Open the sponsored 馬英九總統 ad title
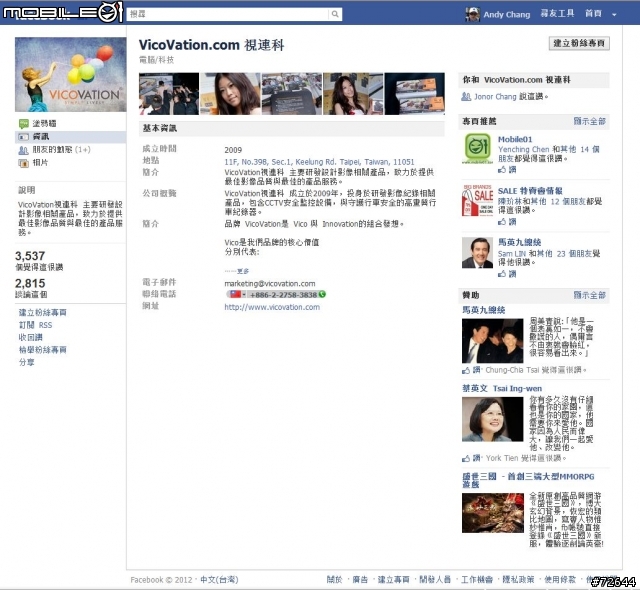The height and width of the screenshot is (590, 640). click(x=484, y=310)
